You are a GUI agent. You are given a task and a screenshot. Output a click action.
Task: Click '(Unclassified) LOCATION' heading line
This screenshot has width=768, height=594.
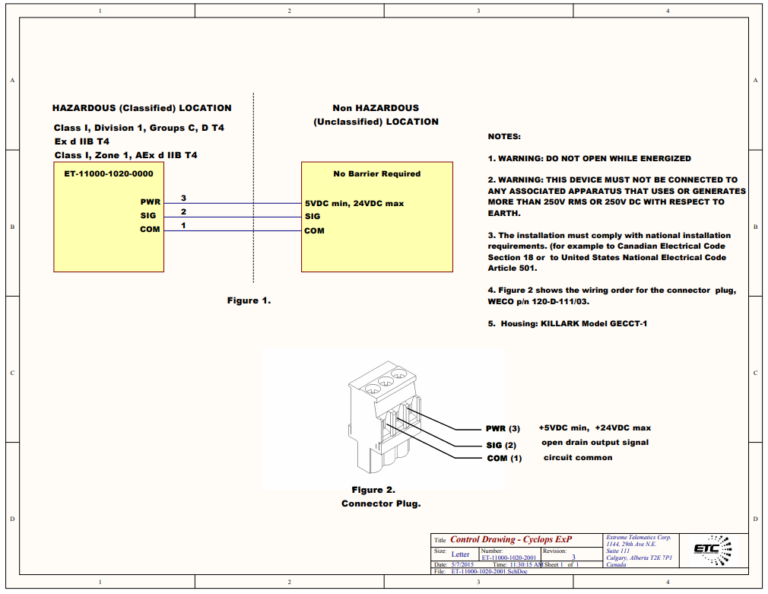click(x=376, y=121)
